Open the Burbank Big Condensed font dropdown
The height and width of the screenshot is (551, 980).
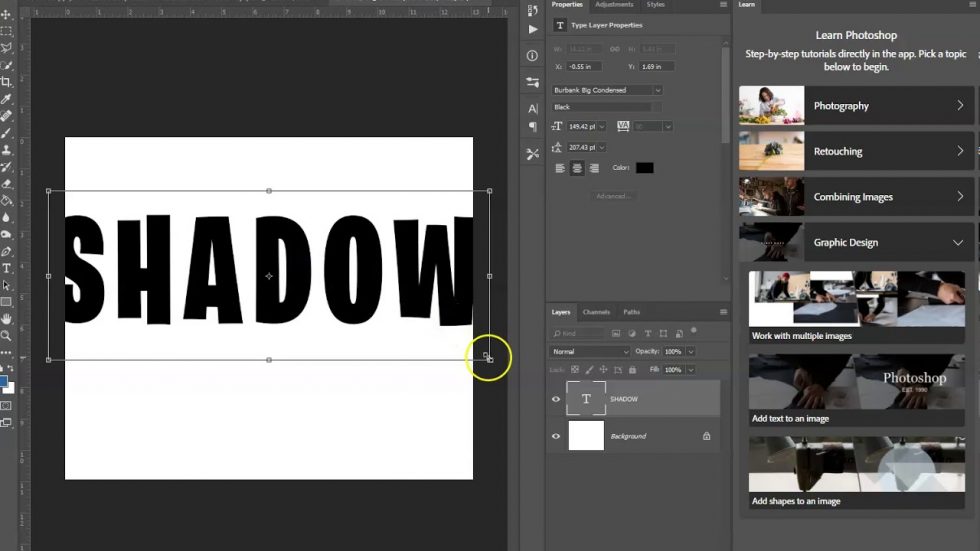[x=658, y=90]
